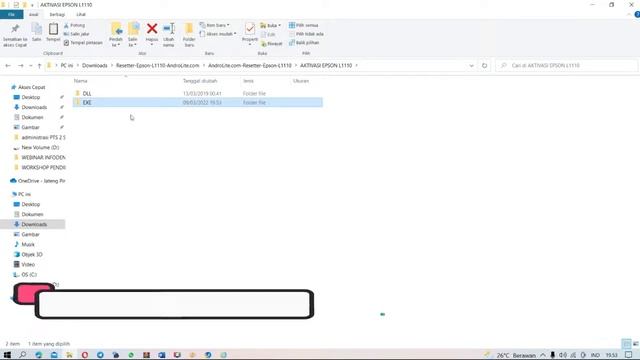Sort files by the Nama column header
This screenshot has height=360, width=640.
click(x=80, y=81)
